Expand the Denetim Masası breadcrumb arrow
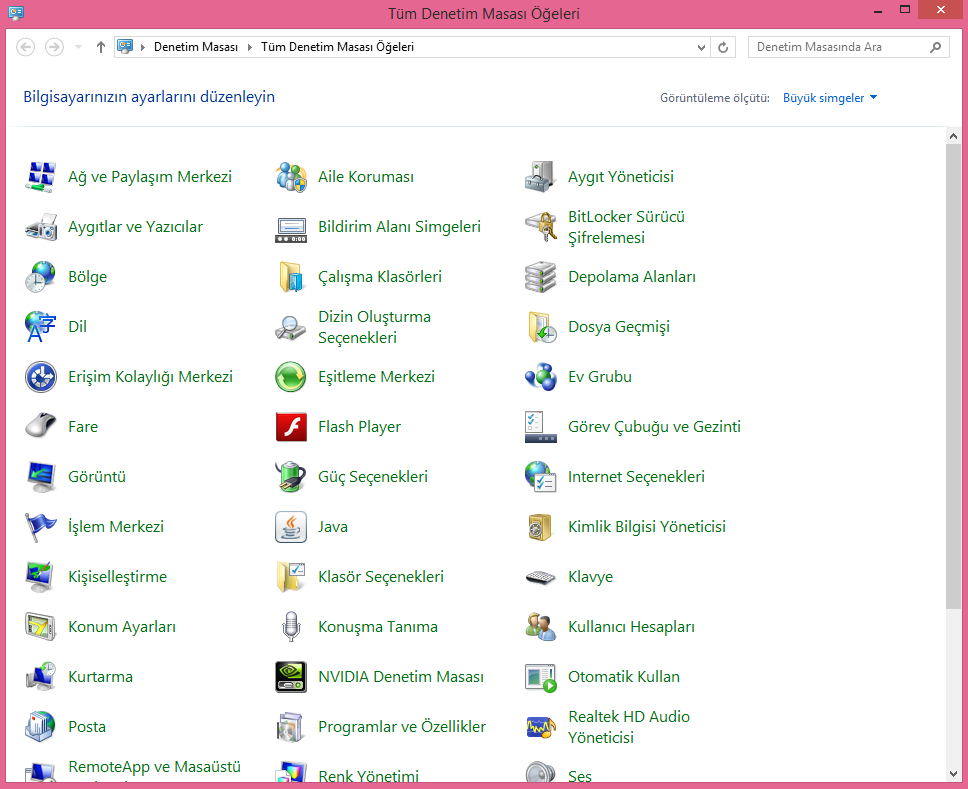This screenshot has height=789, width=968. point(250,47)
